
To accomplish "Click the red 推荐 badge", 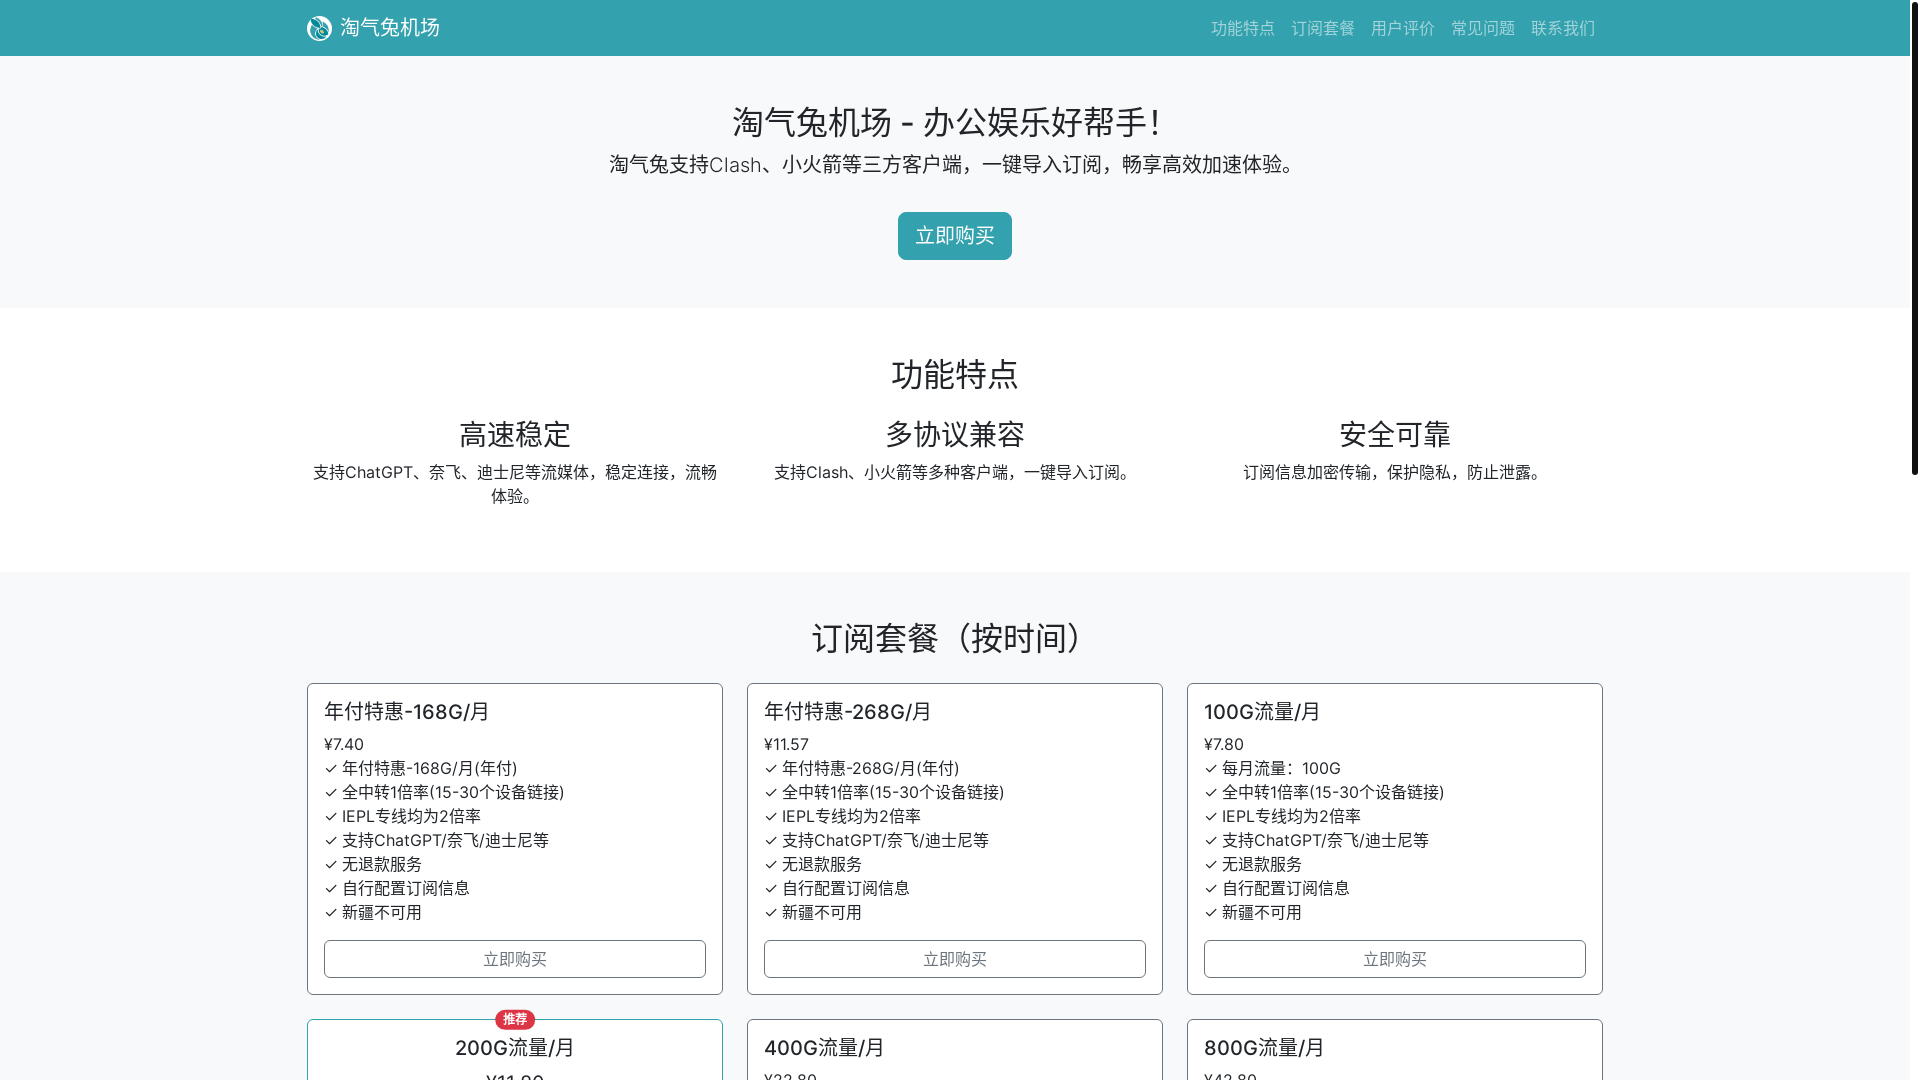I will point(514,1019).
